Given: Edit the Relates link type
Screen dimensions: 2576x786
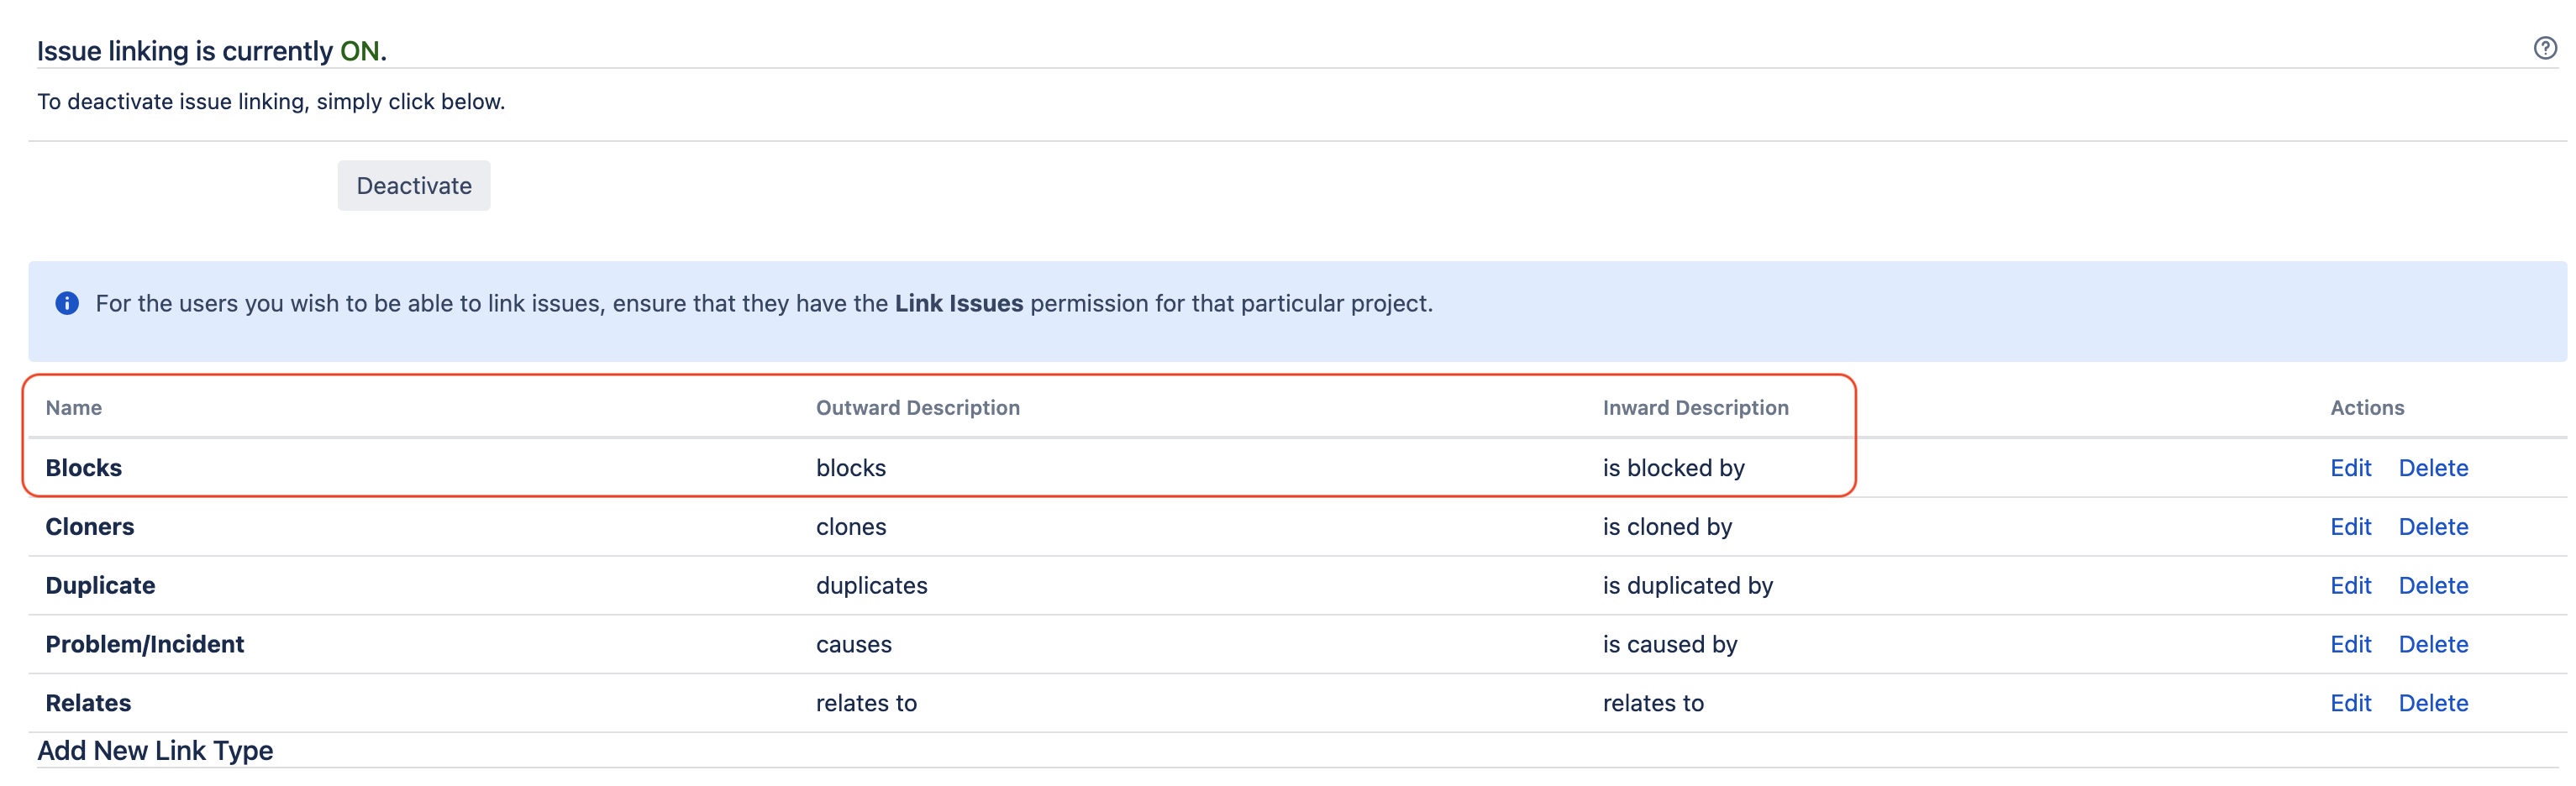Looking at the screenshot, I should tap(2351, 702).
